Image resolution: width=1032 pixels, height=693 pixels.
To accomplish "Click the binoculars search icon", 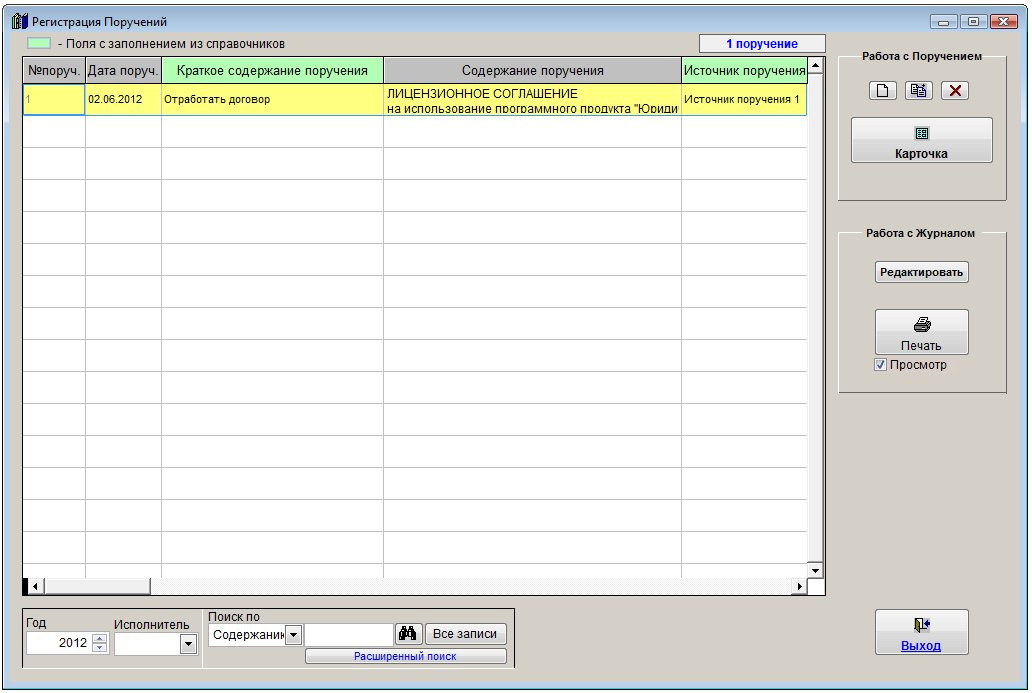I will 407,634.
